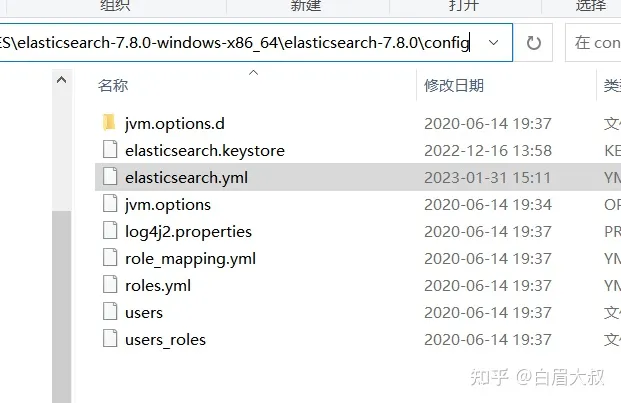Select the elasticsearch.yml file name
Viewport: 621px width, 403px height.
[x=187, y=178]
